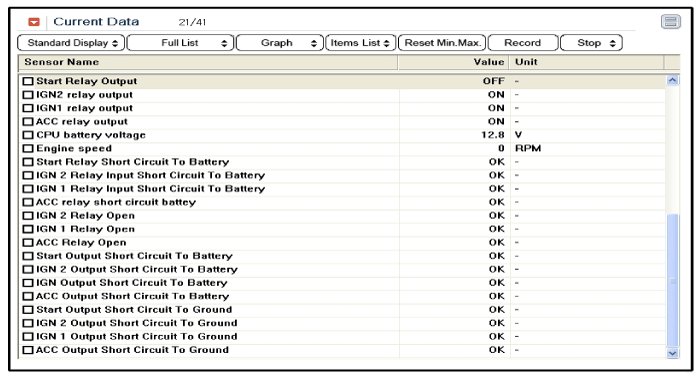Viewport: 700px width, 377px height.
Task: Open the Stop dropdown
Action: [x=592, y=43]
